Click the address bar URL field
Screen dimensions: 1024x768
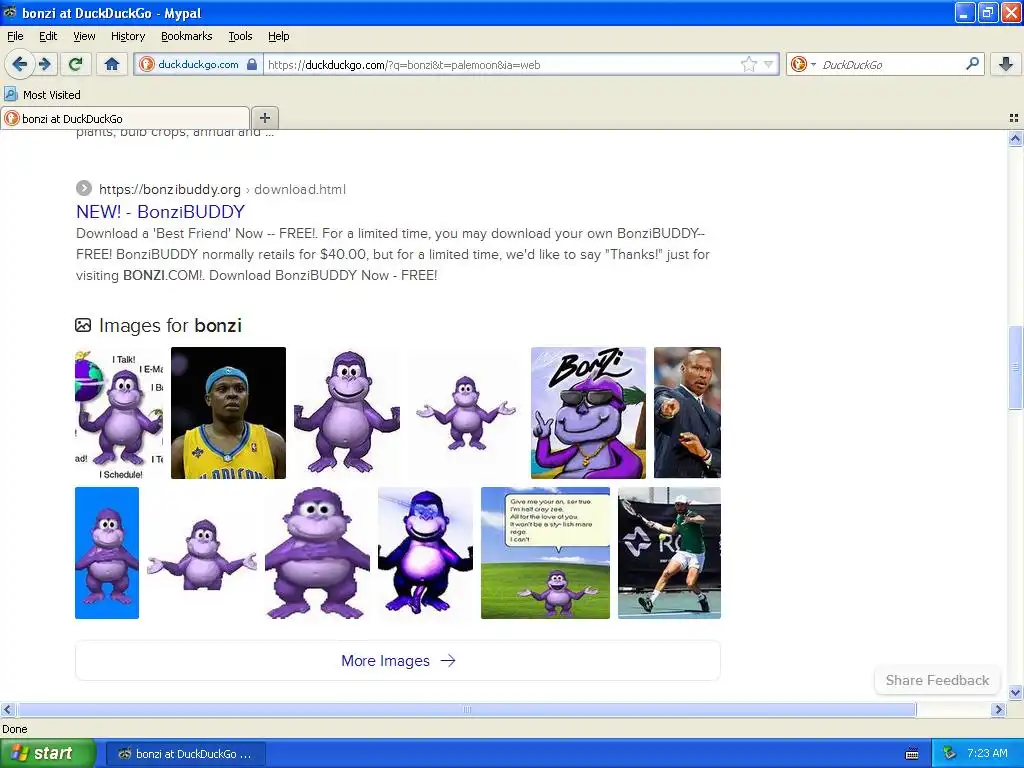503,65
